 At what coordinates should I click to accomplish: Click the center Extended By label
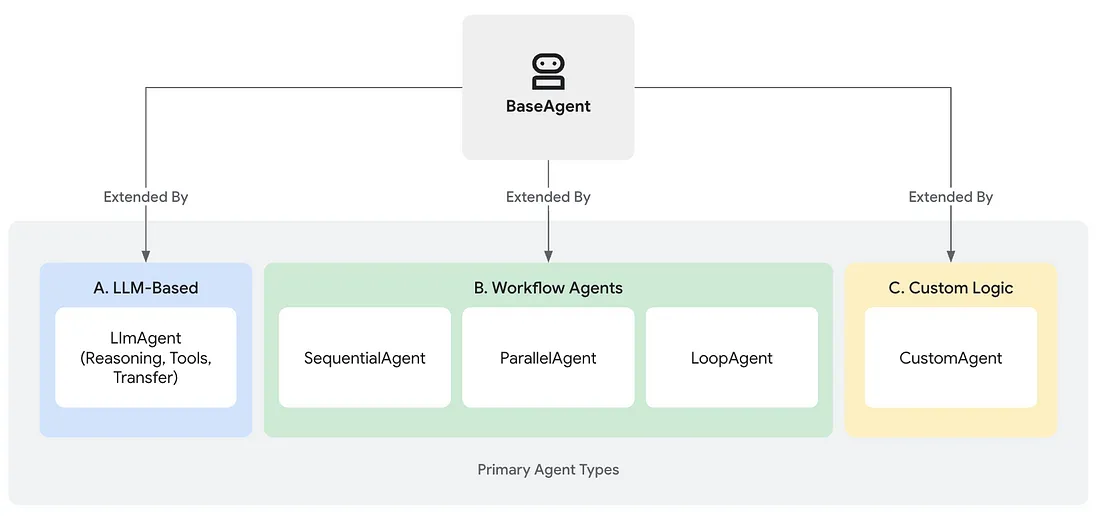[548, 197]
